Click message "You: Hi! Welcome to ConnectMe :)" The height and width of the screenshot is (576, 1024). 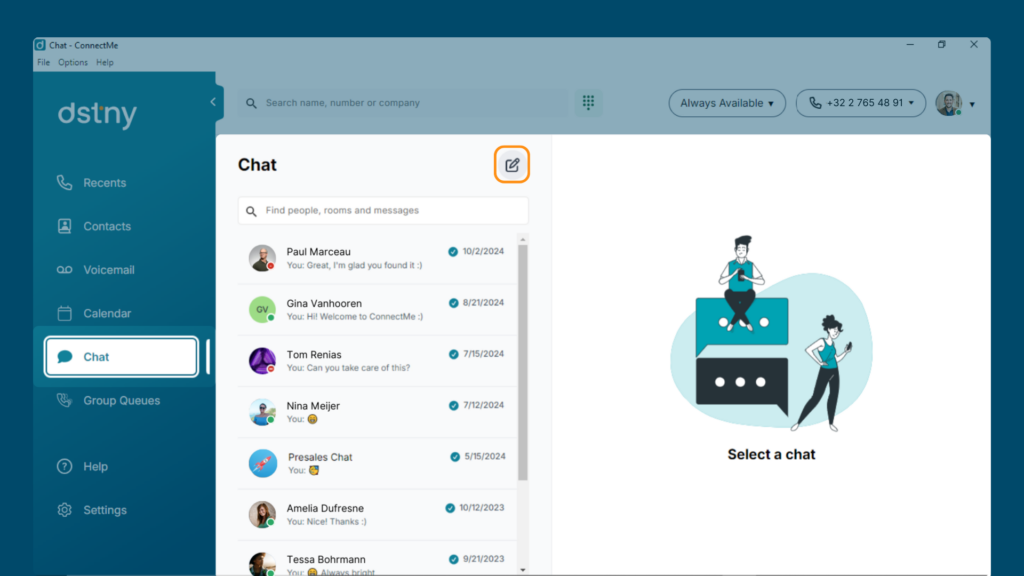tap(355, 317)
